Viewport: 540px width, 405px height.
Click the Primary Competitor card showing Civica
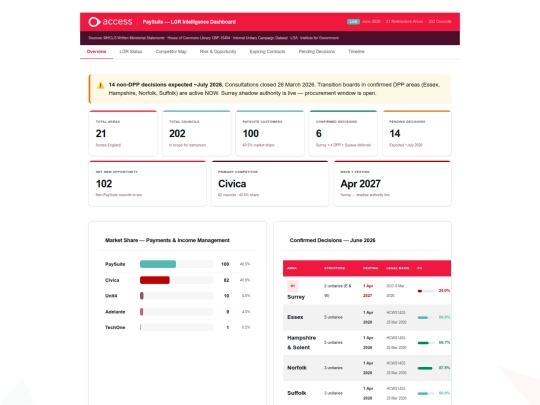(x=270, y=184)
